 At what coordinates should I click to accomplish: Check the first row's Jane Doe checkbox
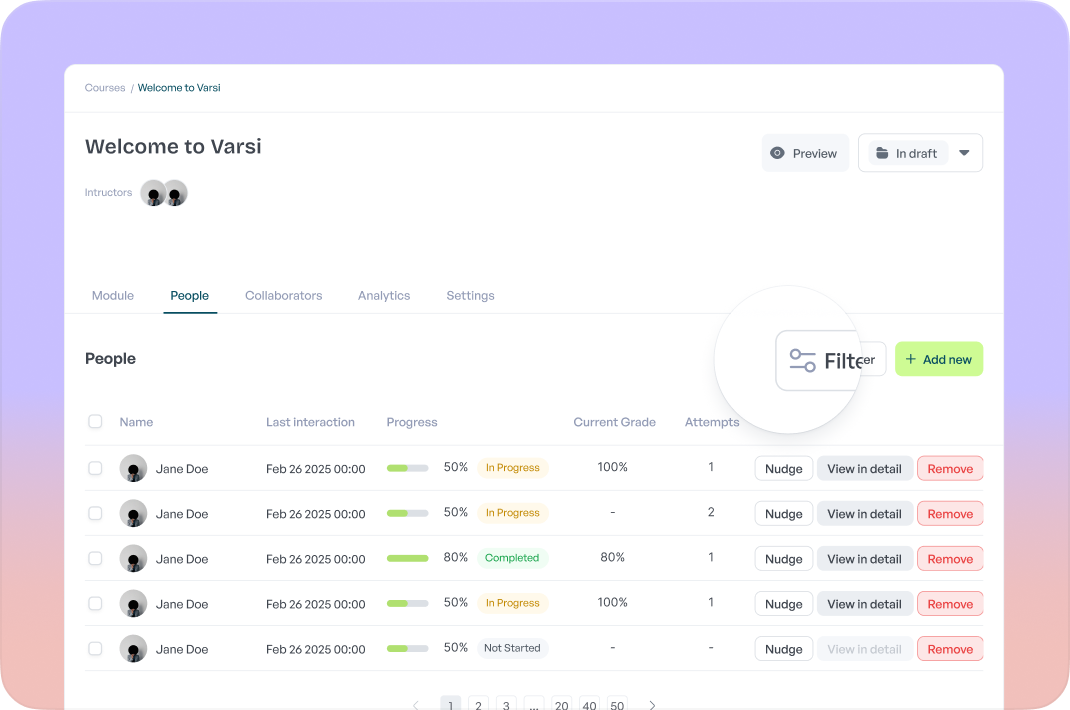(95, 468)
